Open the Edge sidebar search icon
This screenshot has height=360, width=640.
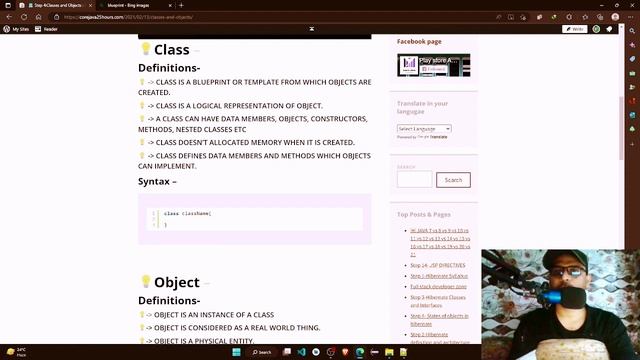point(632,31)
